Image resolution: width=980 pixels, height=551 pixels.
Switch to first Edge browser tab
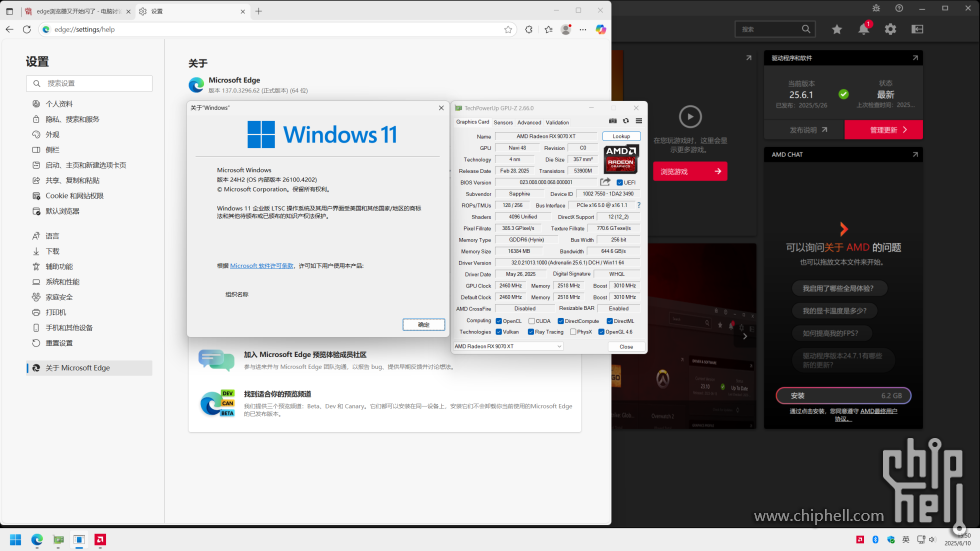(x=77, y=11)
